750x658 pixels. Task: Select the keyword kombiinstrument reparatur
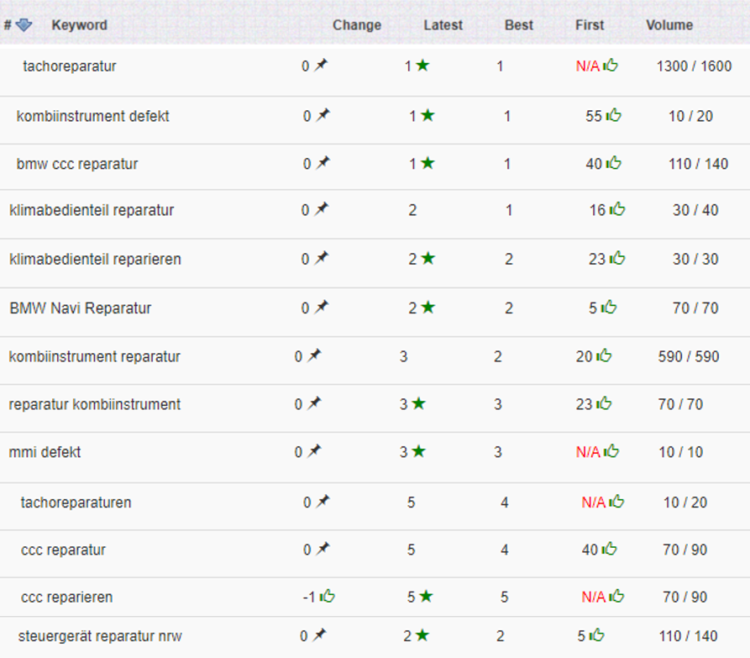pyautogui.click(x=94, y=357)
